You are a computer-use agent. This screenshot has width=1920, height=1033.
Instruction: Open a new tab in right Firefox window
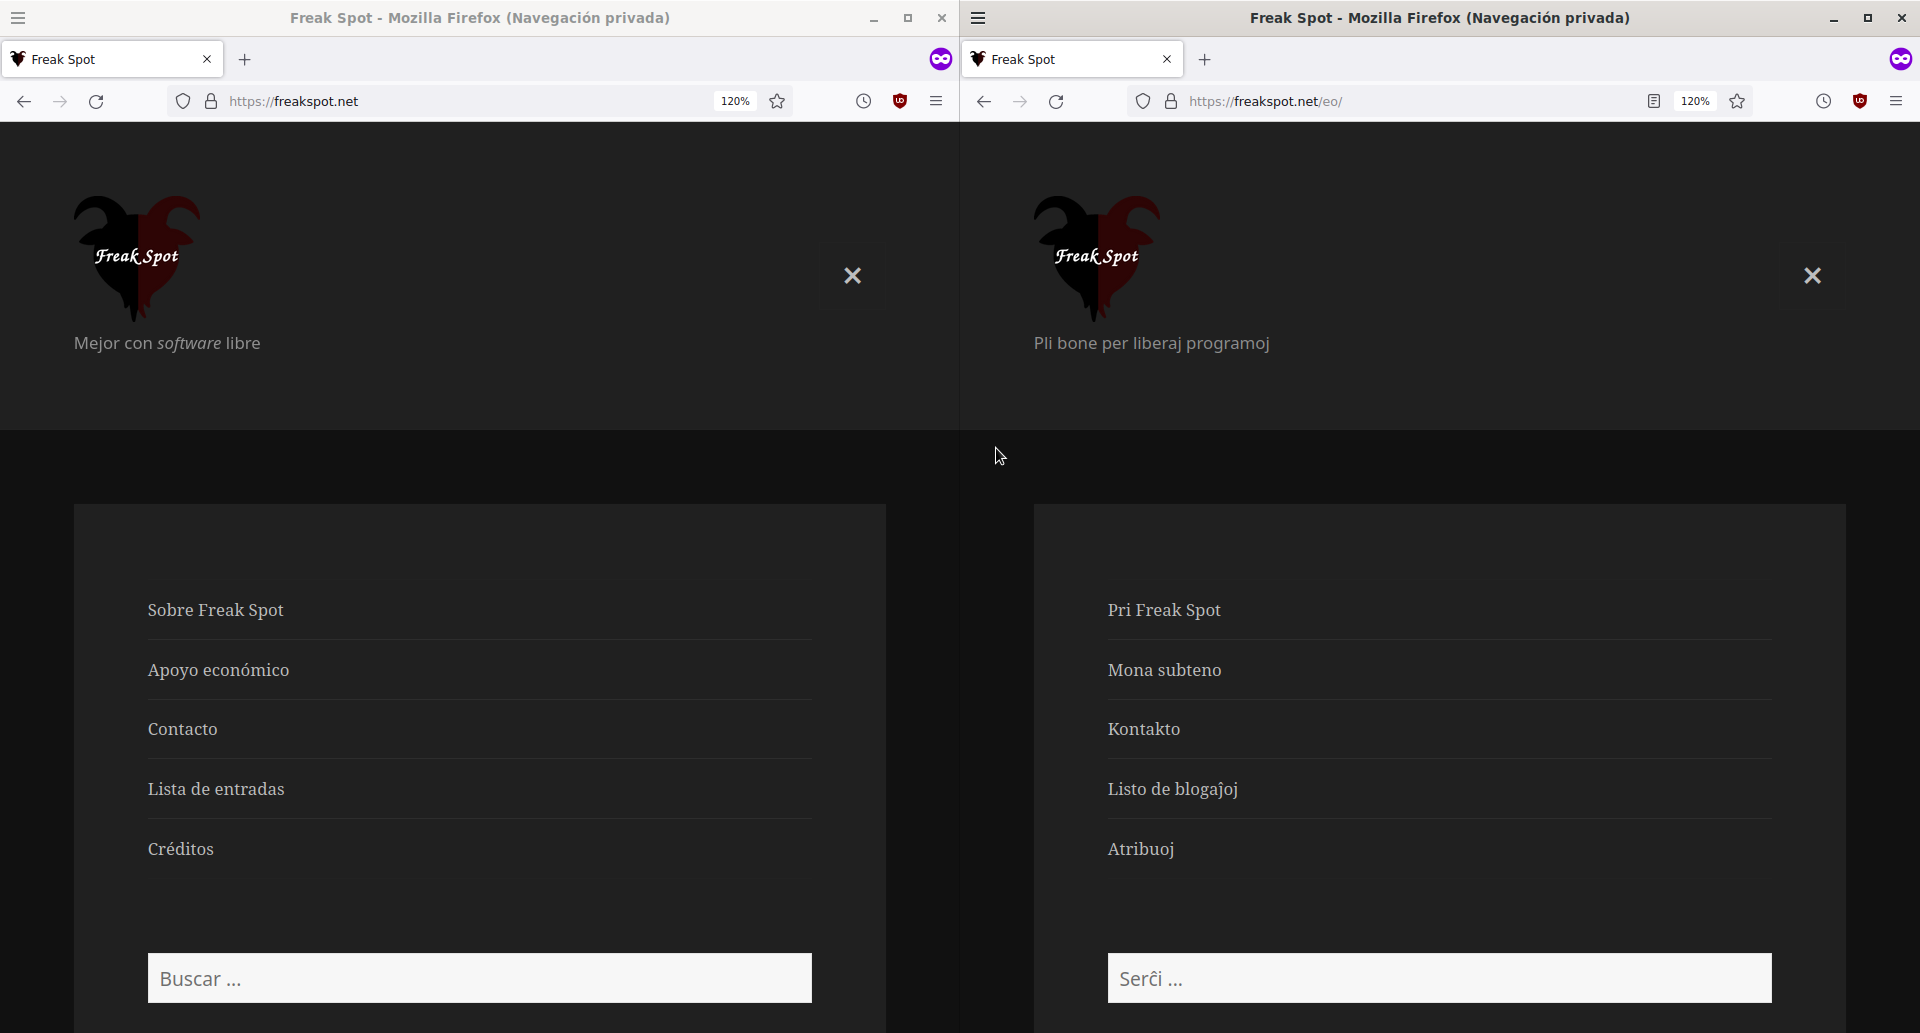tap(1204, 59)
